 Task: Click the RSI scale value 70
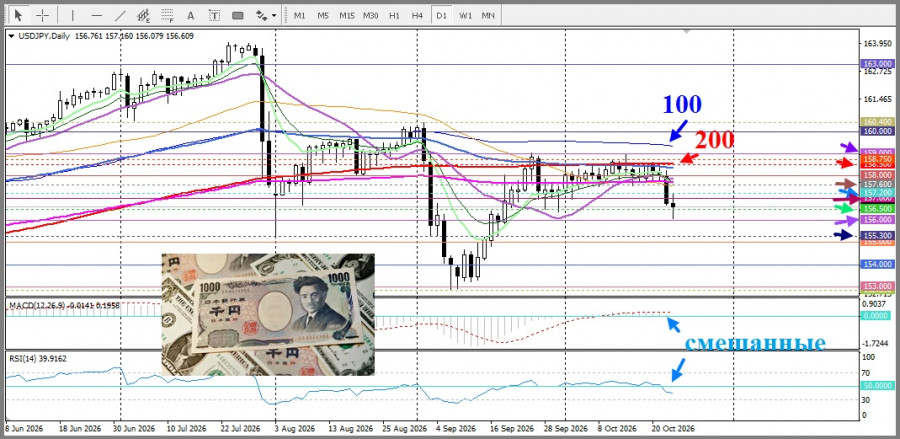pyautogui.click(x=868, y=372)
